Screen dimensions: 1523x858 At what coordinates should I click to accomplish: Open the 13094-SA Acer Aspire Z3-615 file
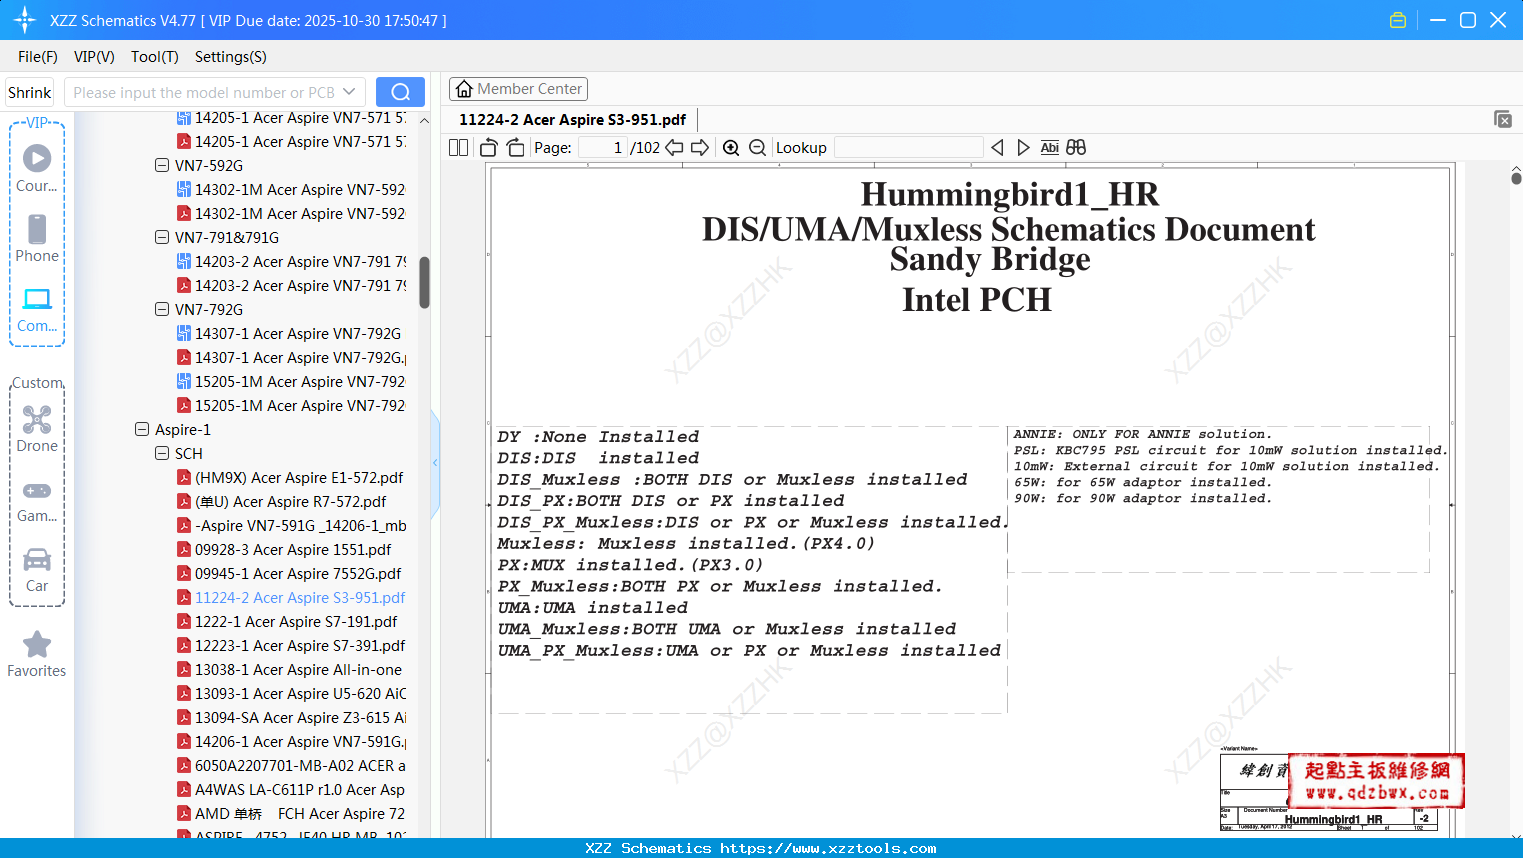[292, 718]
